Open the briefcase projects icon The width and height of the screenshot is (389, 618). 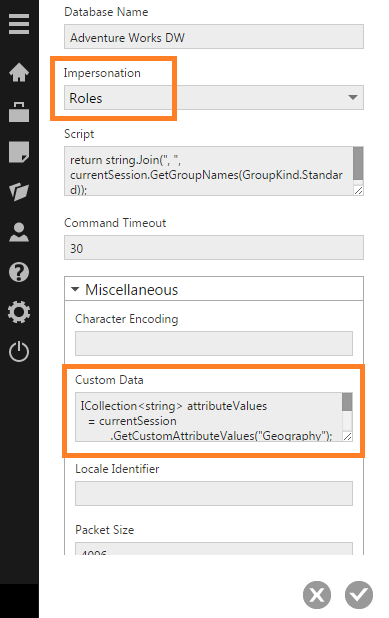tap(19, 112)
